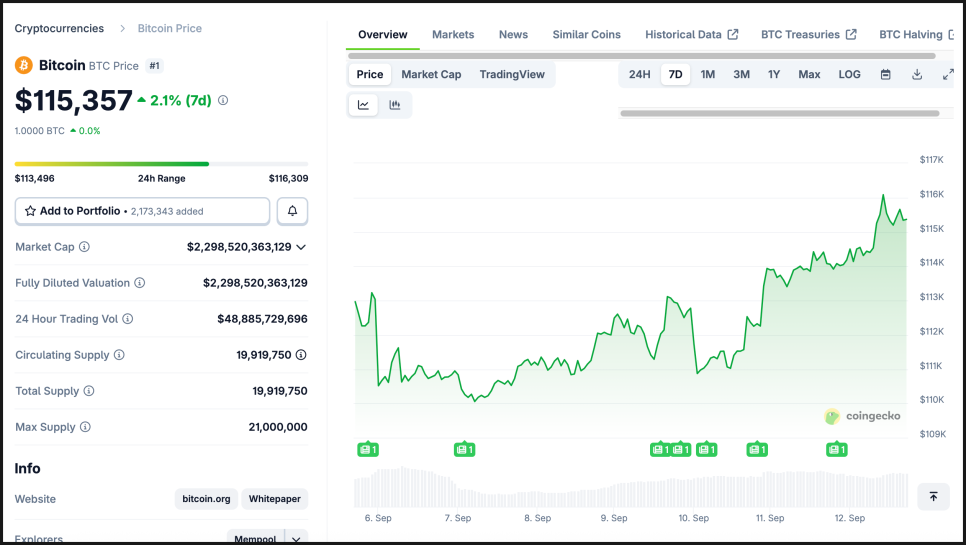Open the Whitepaper link
The width and height of the screenshot is (966, 545).
click(x=275, y=499)
